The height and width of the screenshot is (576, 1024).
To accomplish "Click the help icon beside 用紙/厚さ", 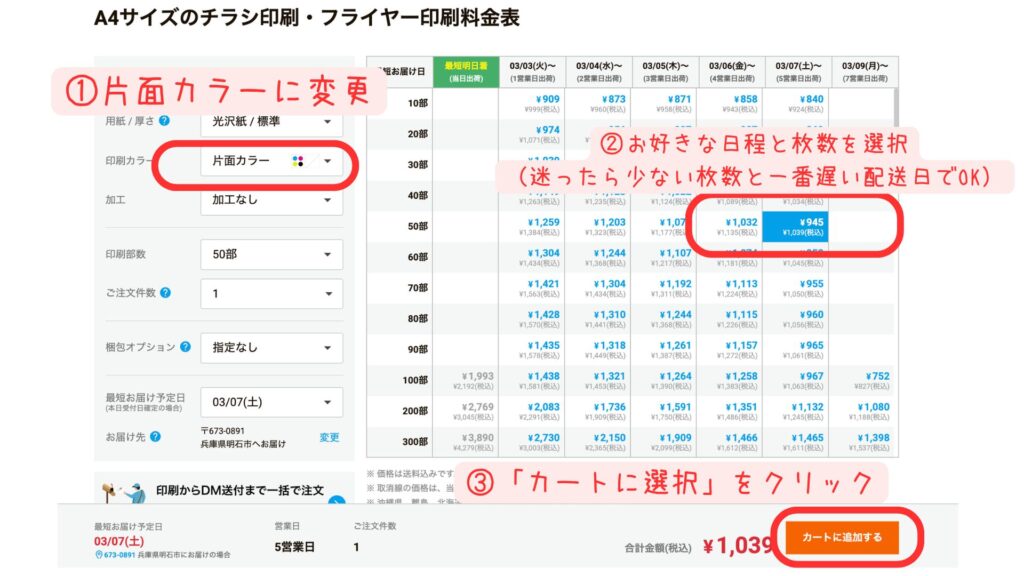I will 166,119.
